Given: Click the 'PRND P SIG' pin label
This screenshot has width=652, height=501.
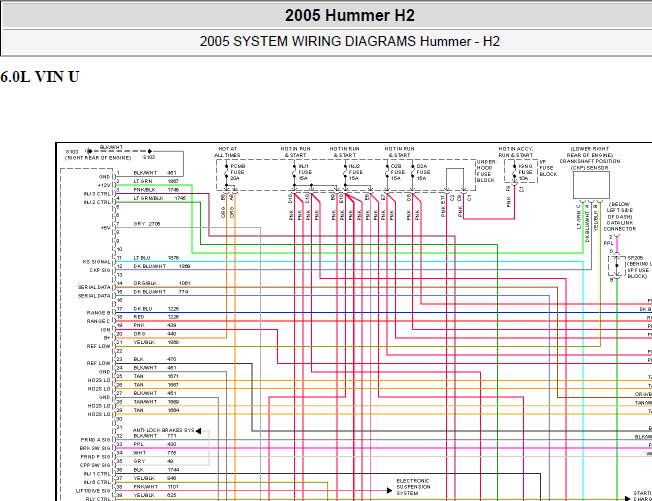Looking at the screenshot, I should pos(96,457).
